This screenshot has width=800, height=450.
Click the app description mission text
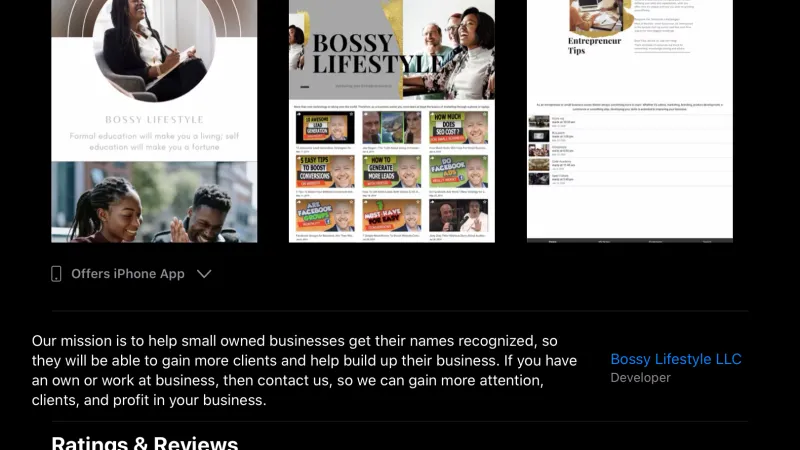[x=305, y=370]
